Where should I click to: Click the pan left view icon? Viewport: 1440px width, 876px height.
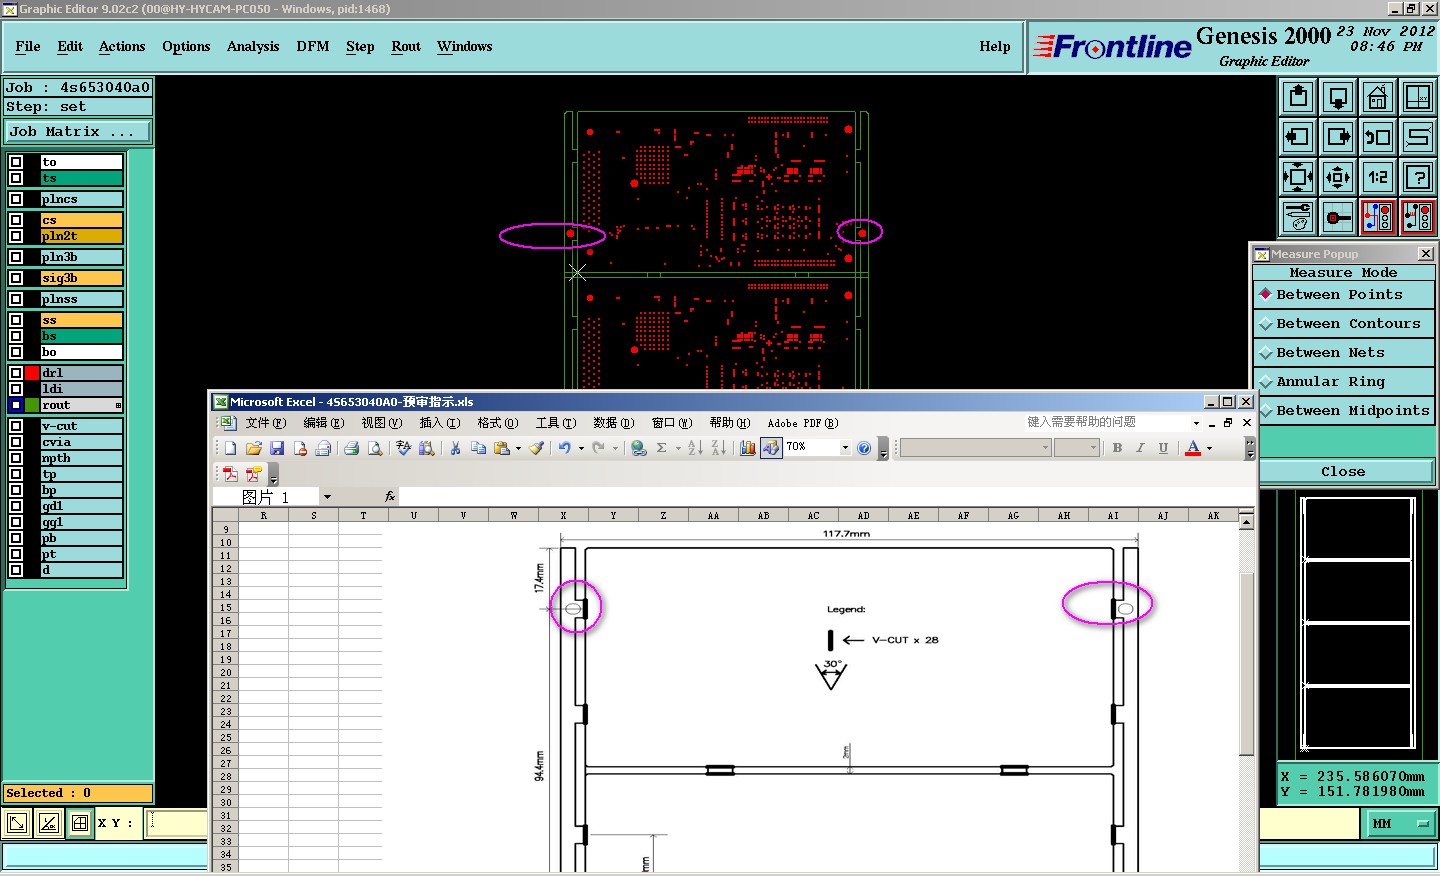coord(1298,137)
